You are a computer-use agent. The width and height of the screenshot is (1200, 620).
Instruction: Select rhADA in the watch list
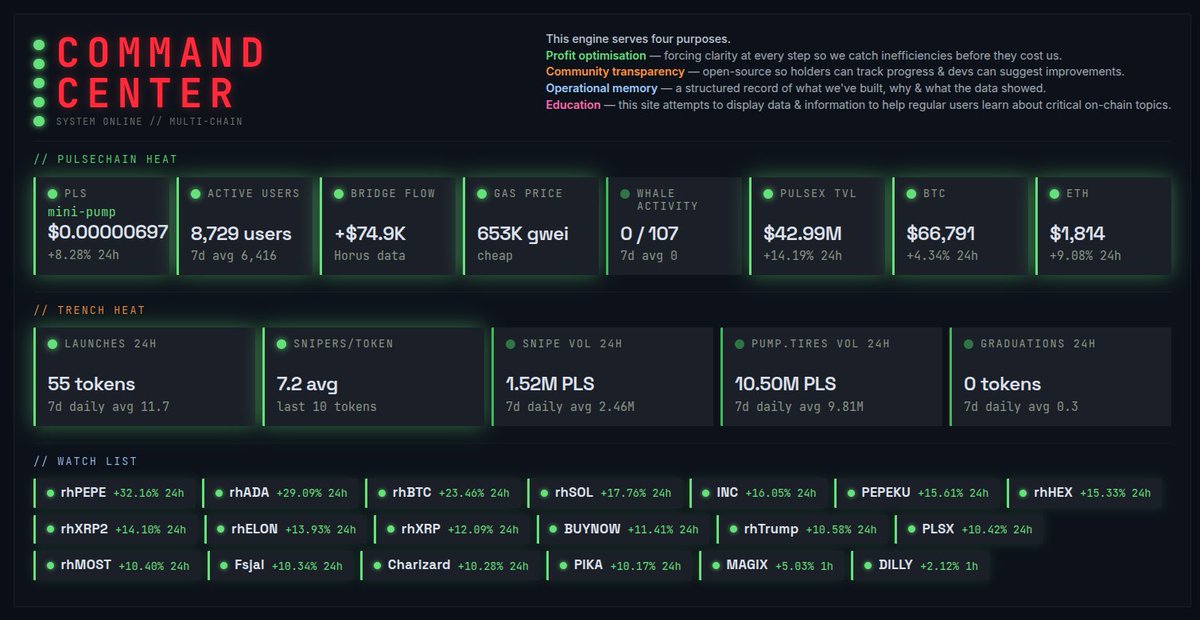(x=280, y=493)
